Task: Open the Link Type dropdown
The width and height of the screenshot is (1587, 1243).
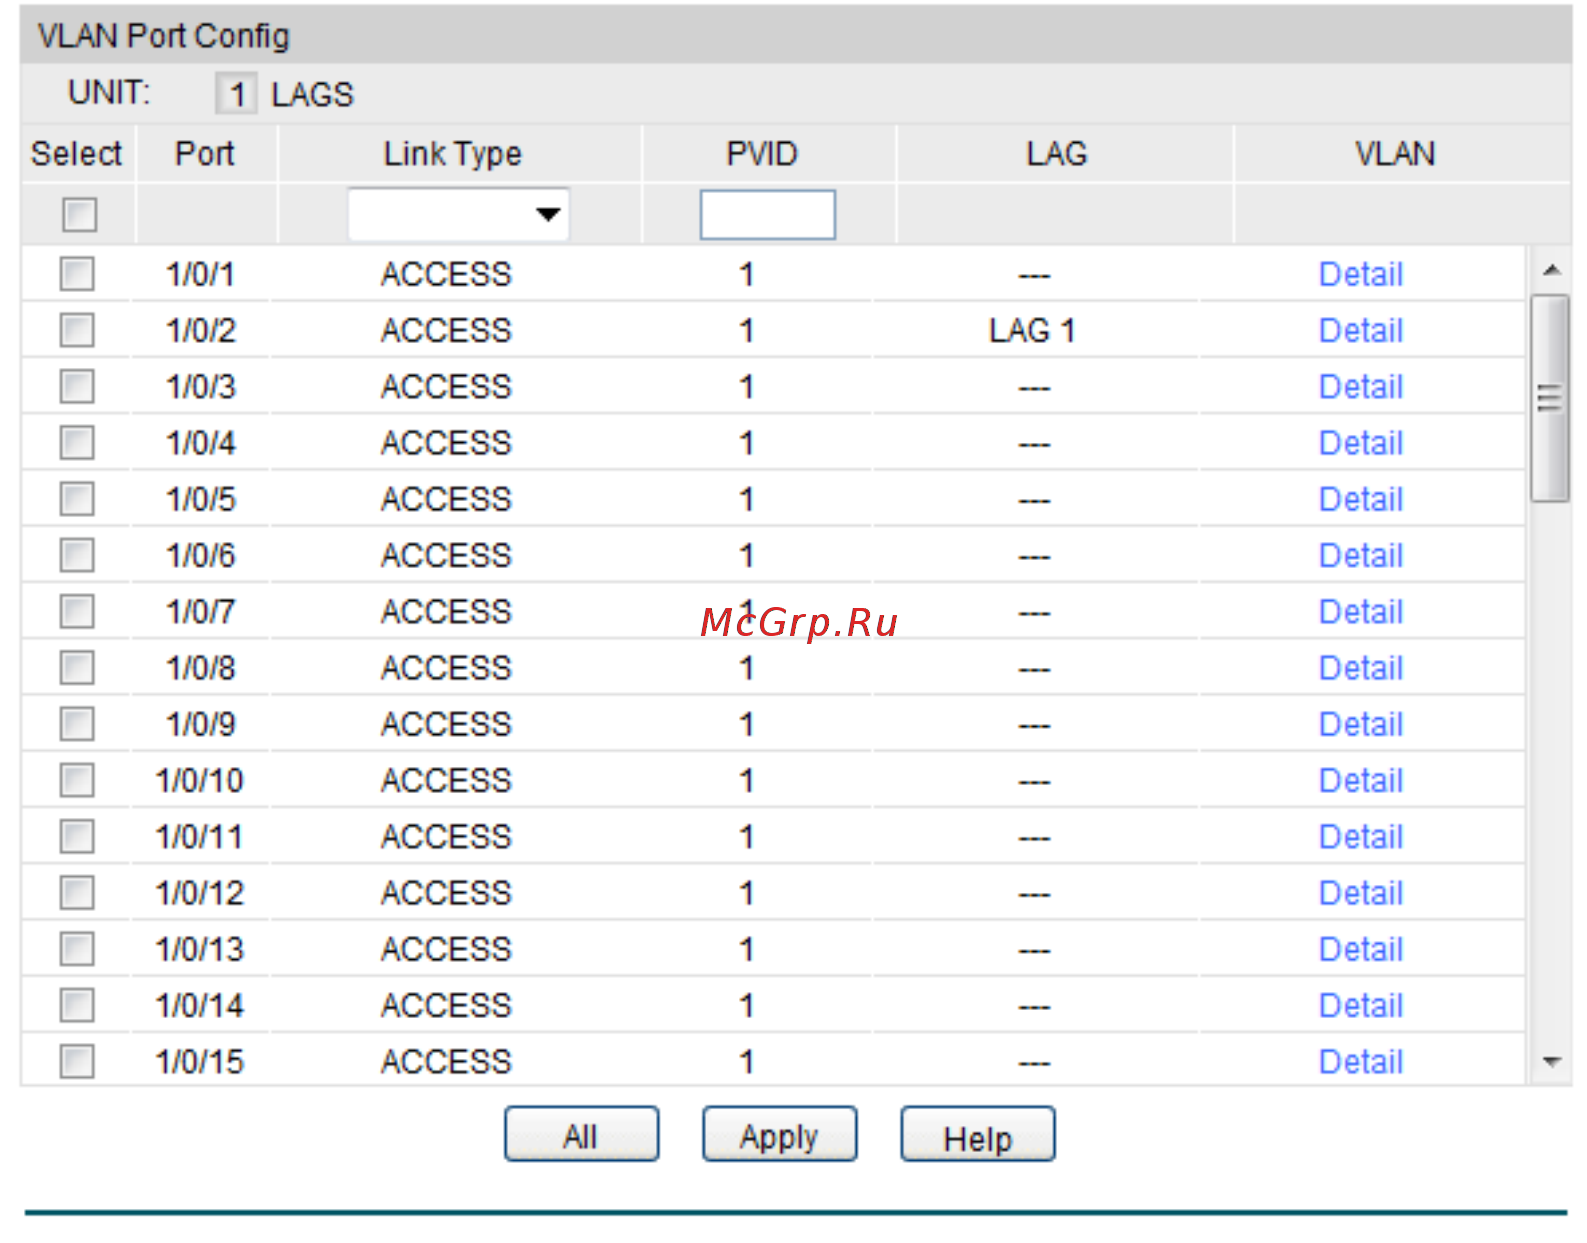Action: click(459, 214)
